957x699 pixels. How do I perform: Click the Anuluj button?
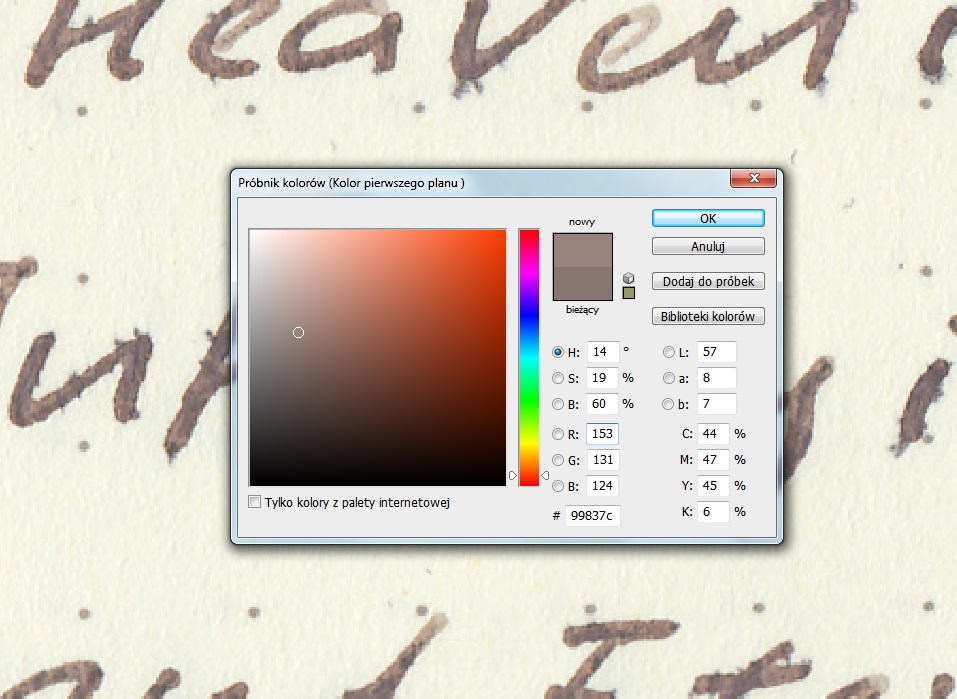[708, 246]
